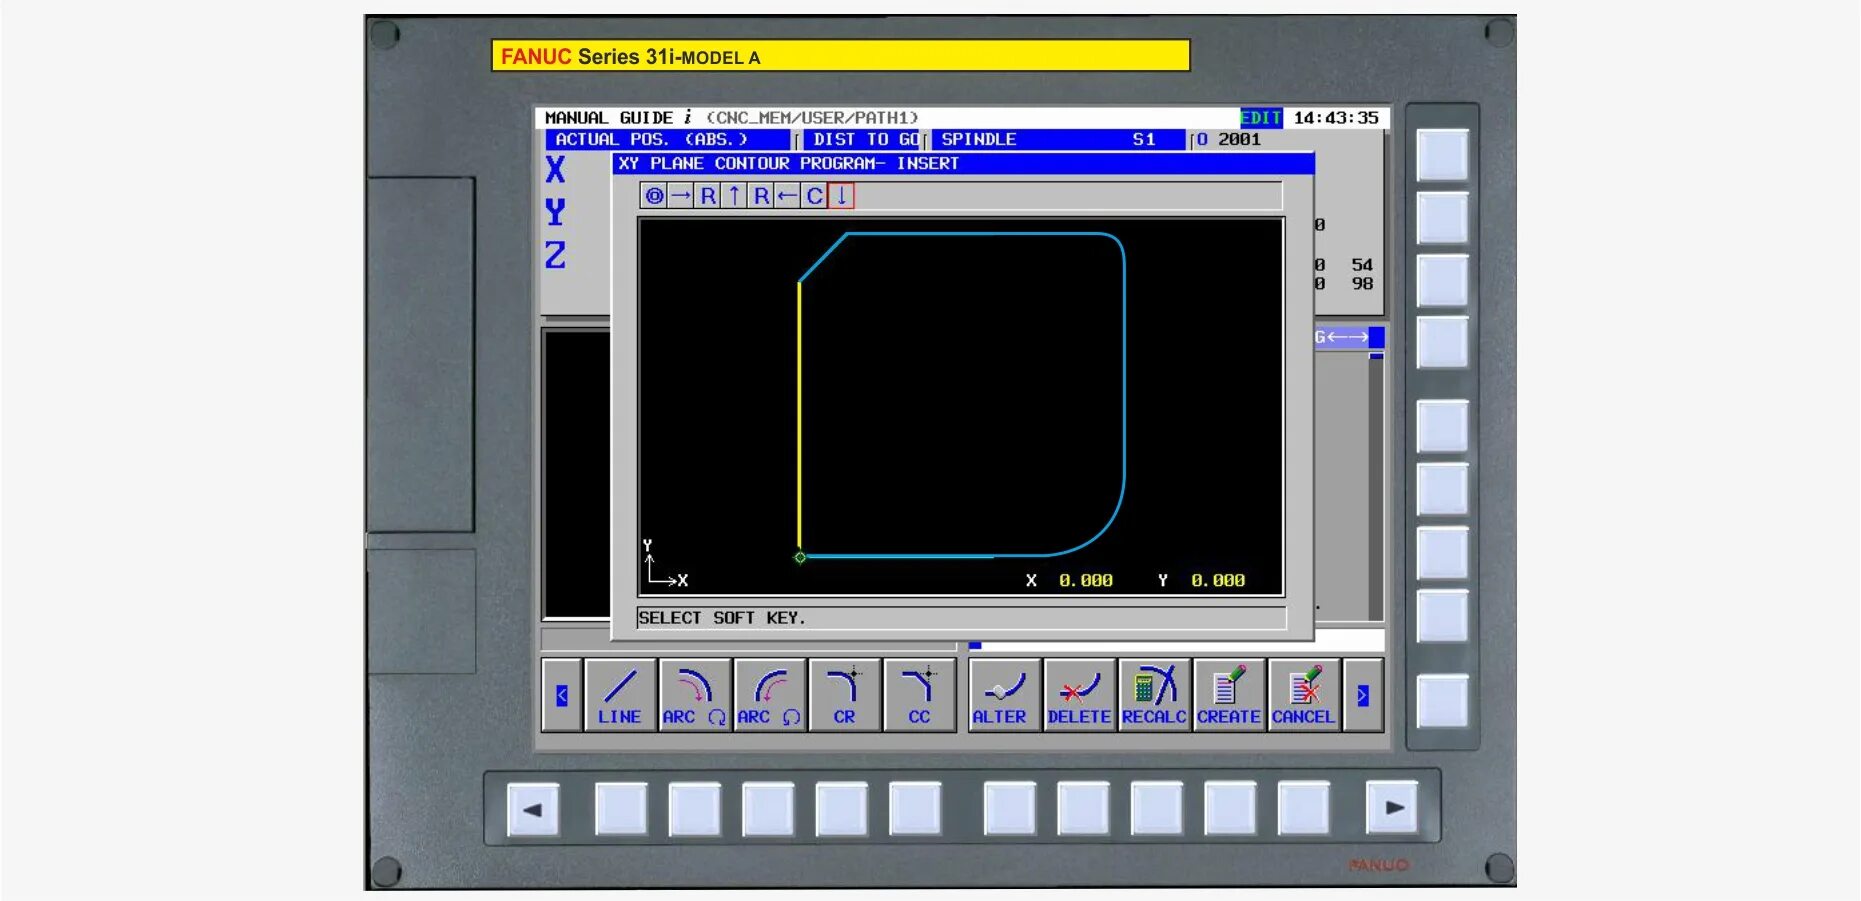Push the physical key beneath the CR soft key
Image resolution: width=1861 pixels, height=901 pixels.
click(x=841, y=808)
